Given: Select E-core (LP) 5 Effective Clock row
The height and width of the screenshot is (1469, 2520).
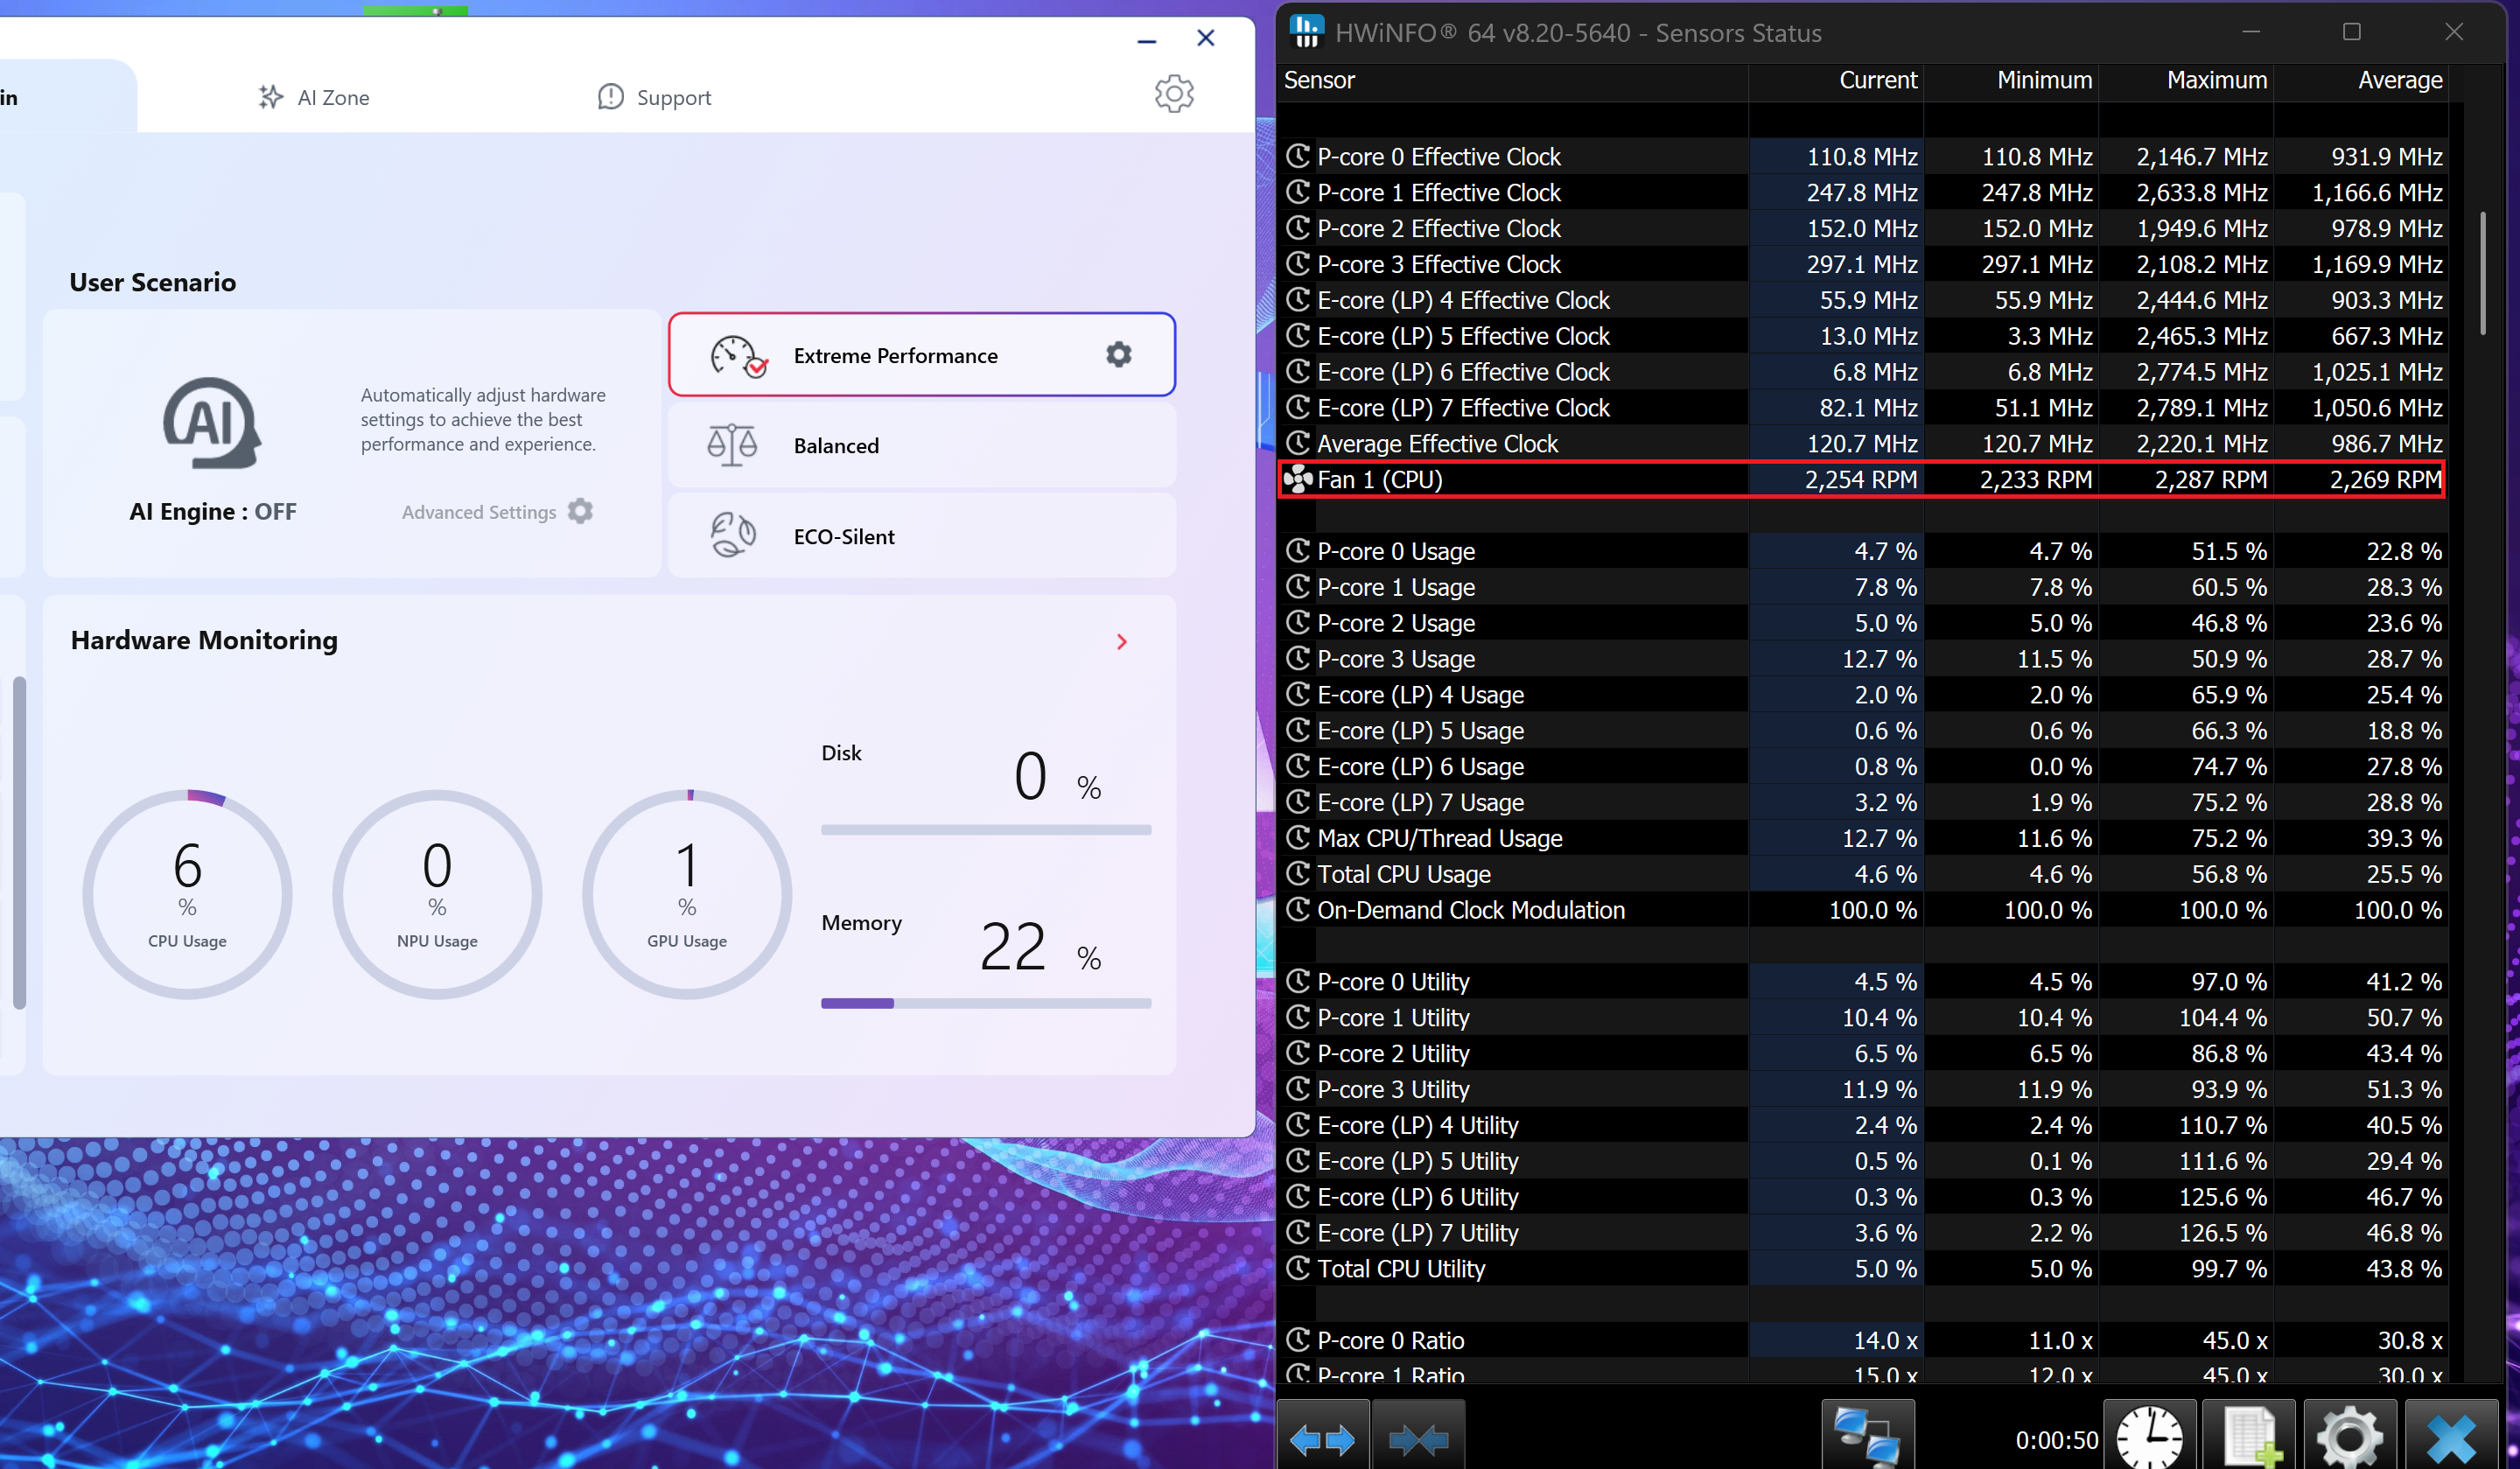Looking at the screenshot, I should [x=1862, y=335].
